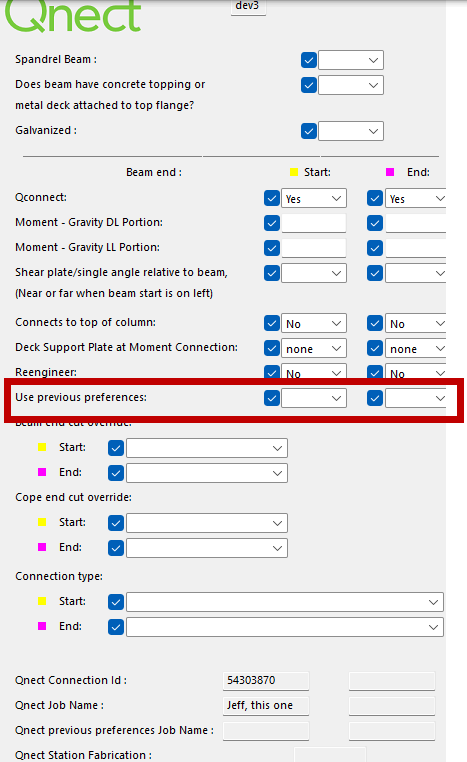Open the Spandrel Beam dropdown
Image resolution: width=467 pixels, height=762 pixels.
[x=351, y=60]
